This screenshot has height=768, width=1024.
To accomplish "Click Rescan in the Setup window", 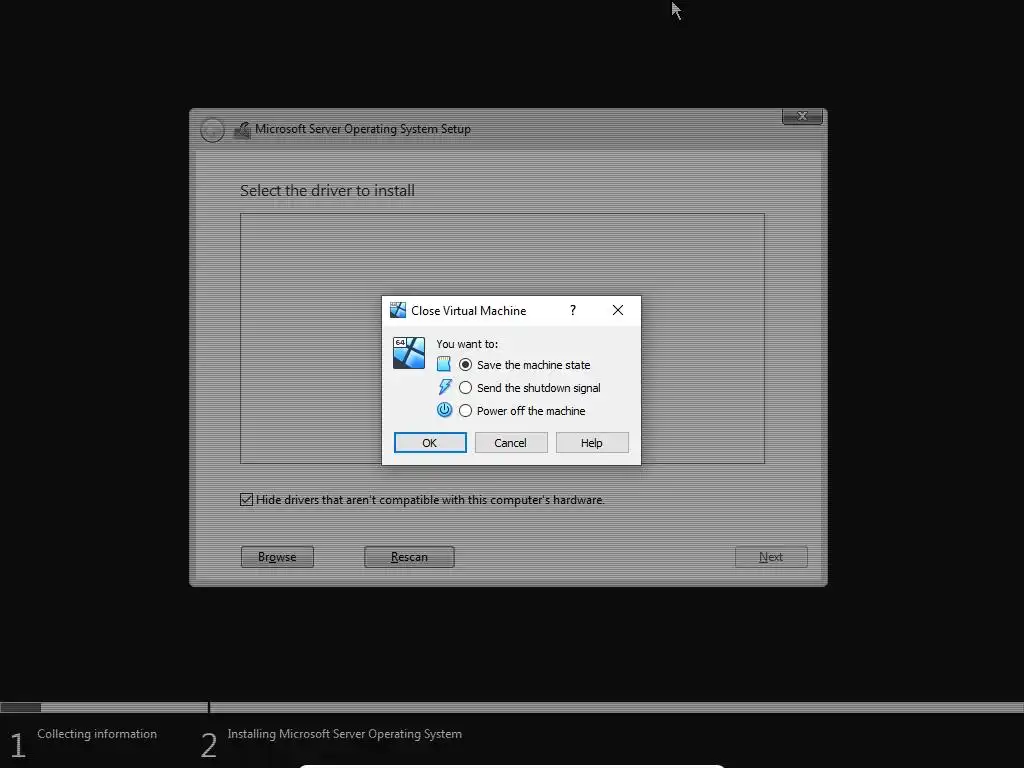I will (409, 557).
